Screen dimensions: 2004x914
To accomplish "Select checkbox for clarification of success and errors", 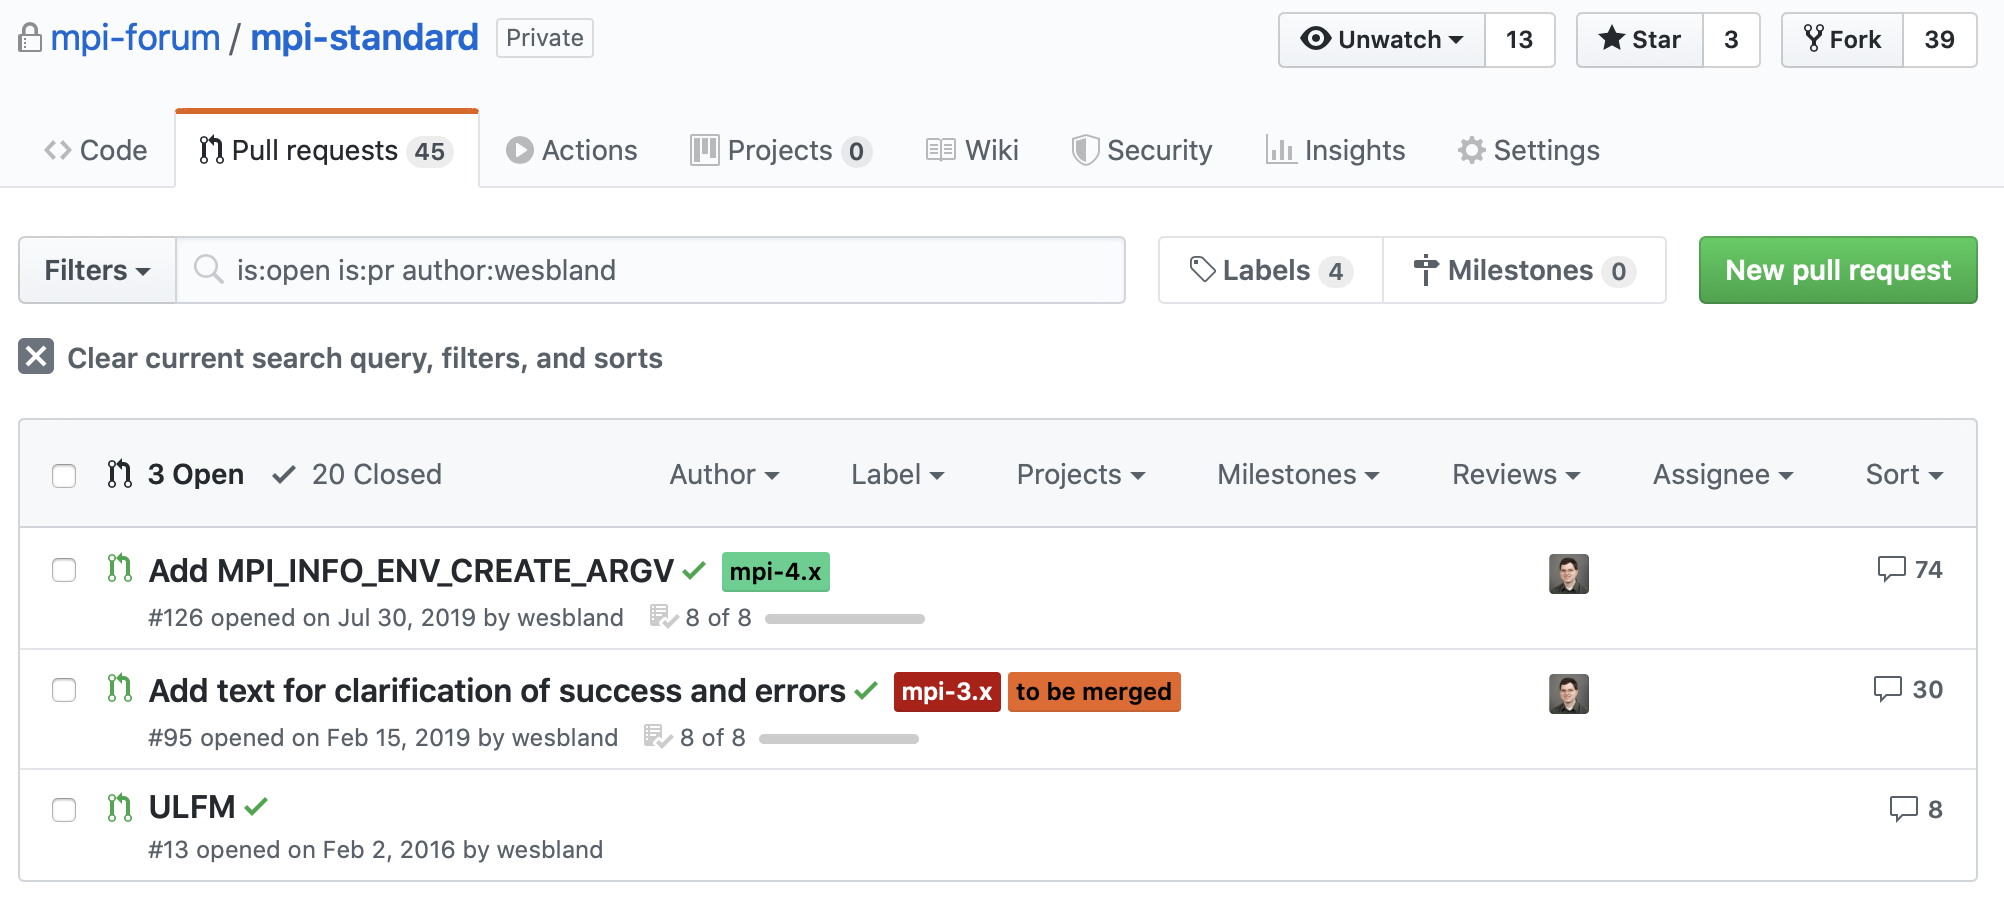I will (x=64, y=690).
